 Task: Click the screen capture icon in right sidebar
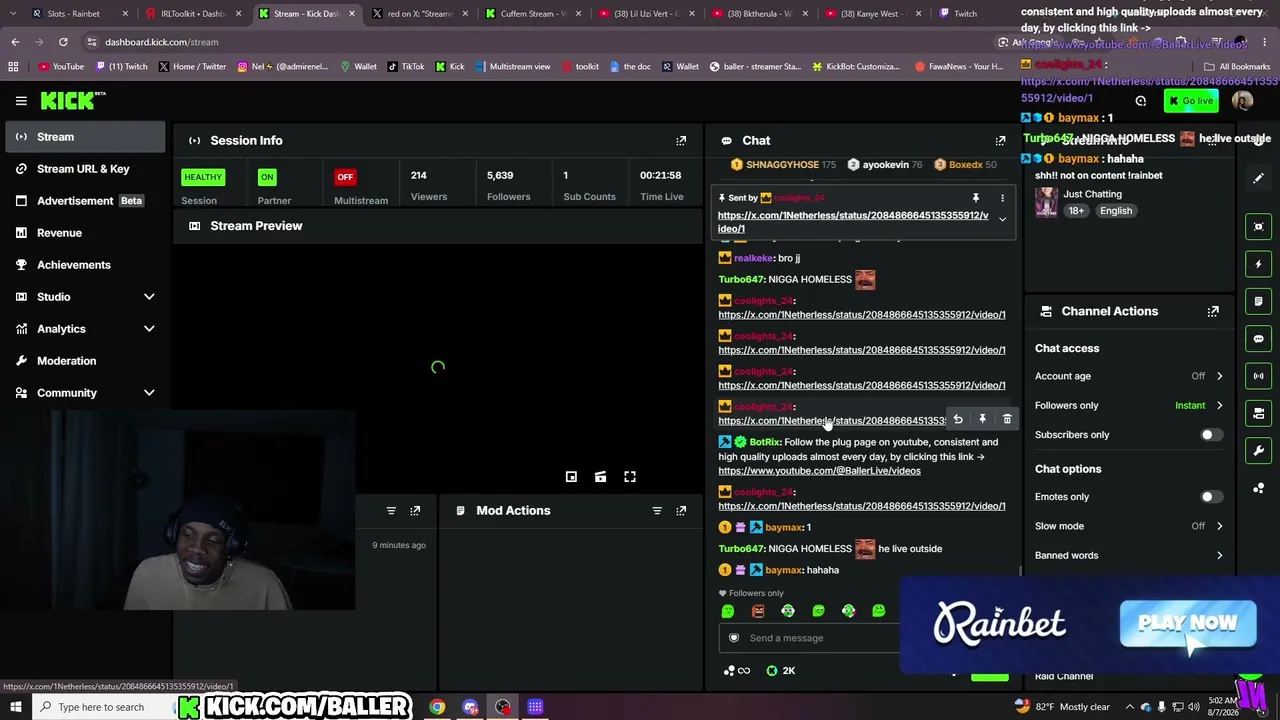1259,227
